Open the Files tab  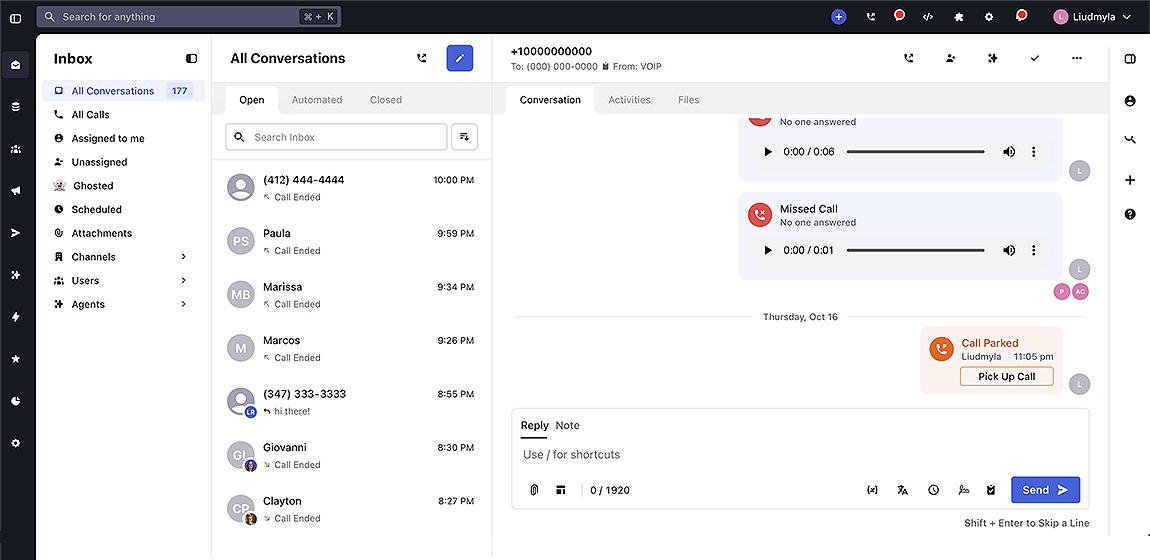(x=689, y=100)
